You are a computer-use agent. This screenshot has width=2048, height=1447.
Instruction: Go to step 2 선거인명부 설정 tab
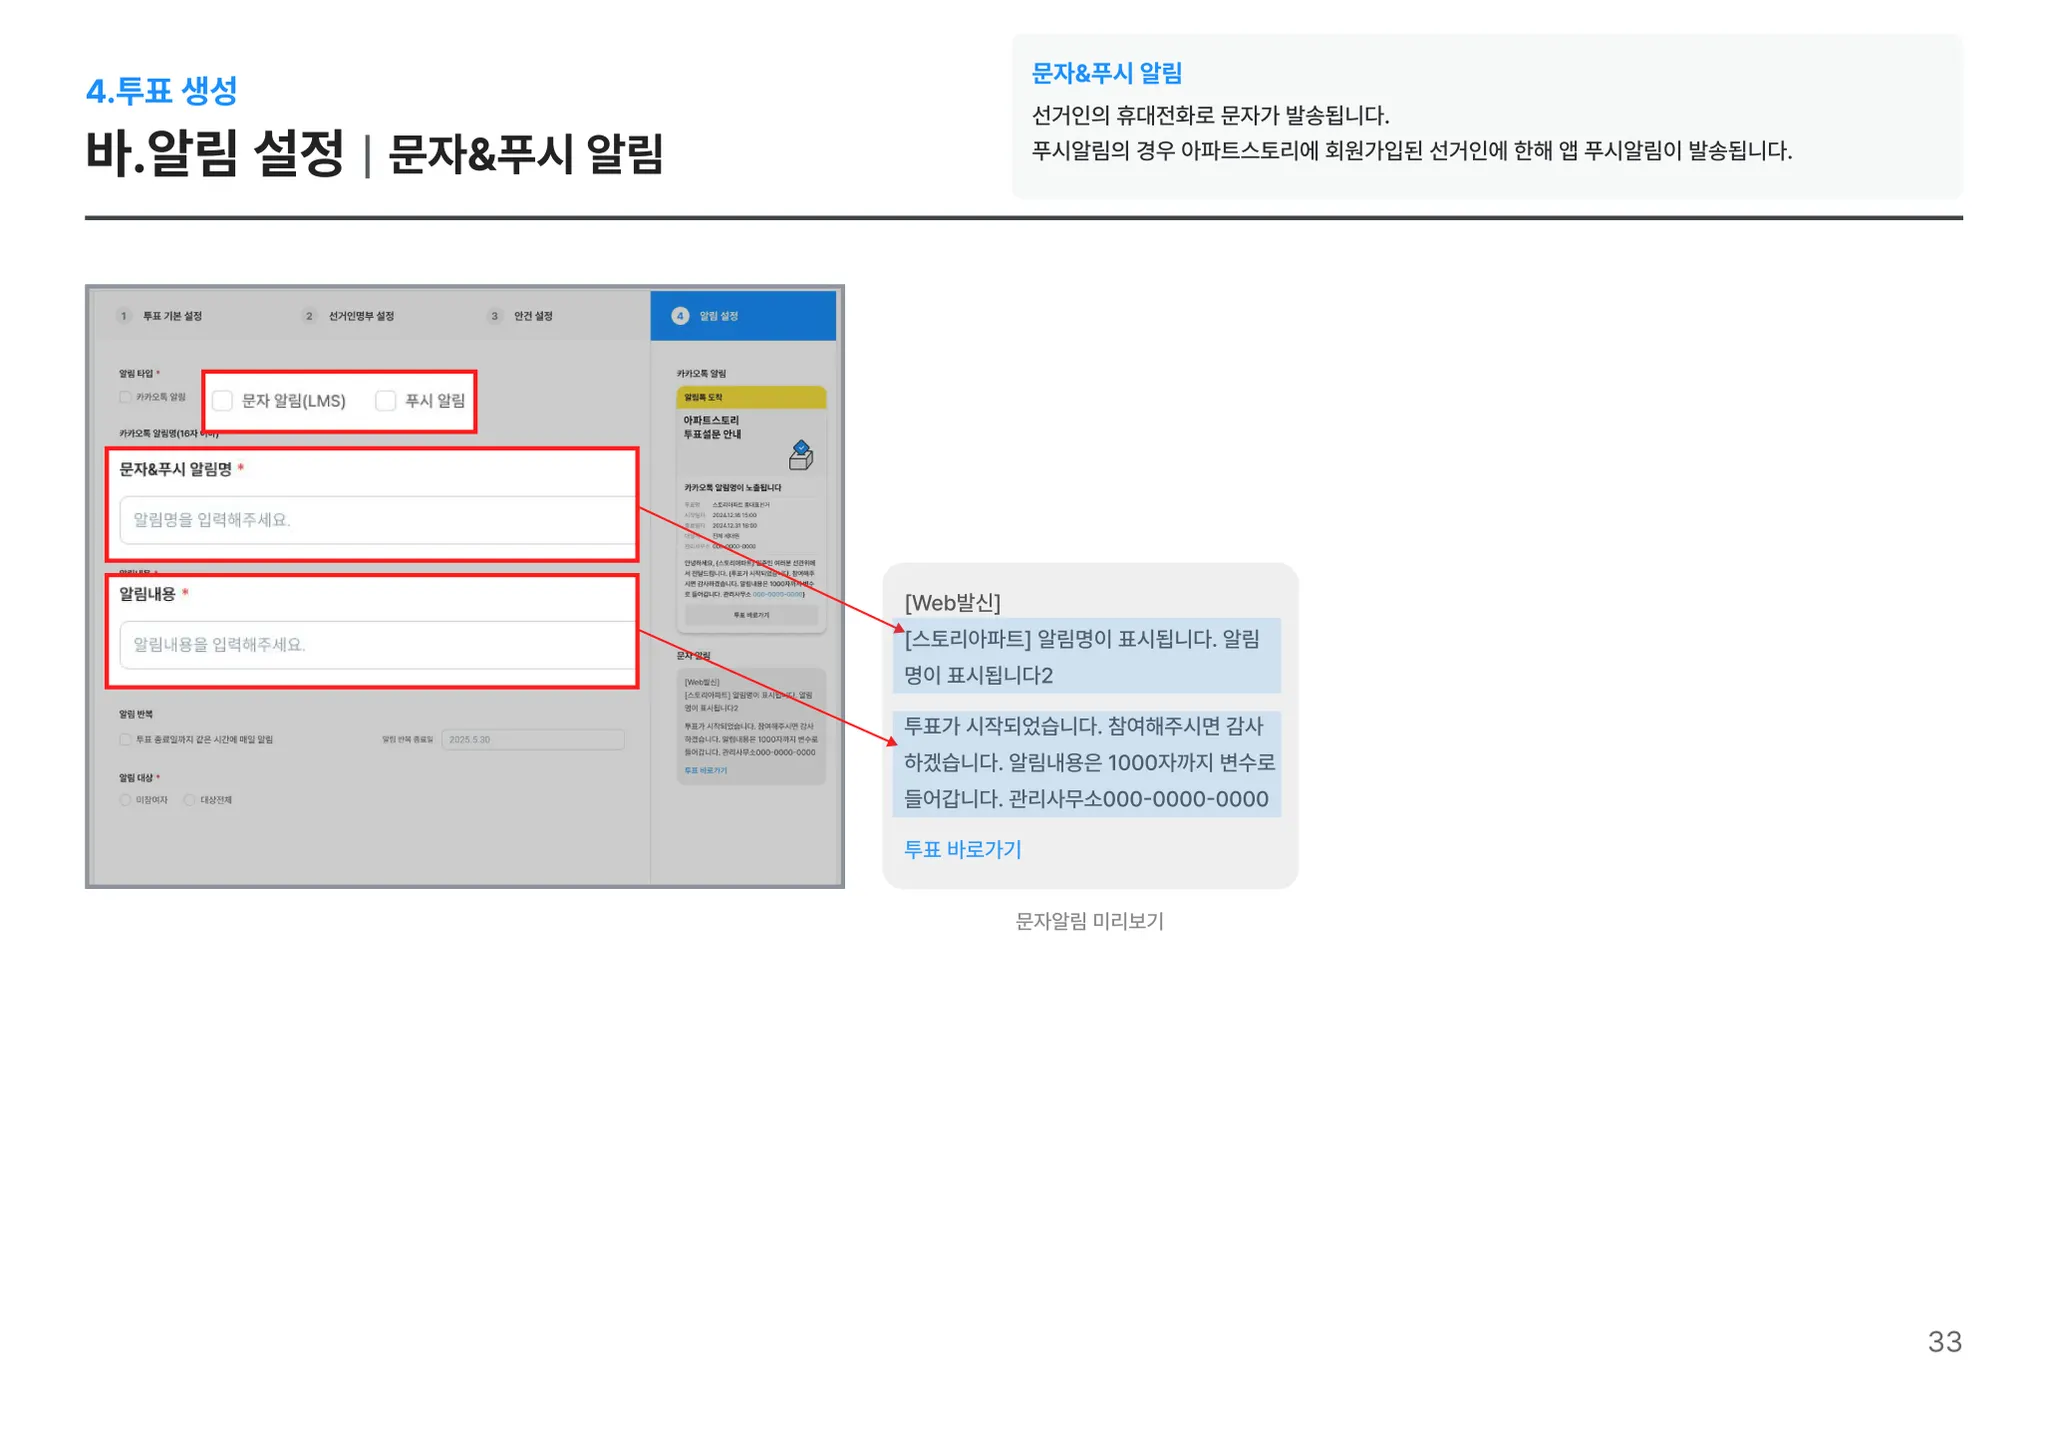click(360, 316)
